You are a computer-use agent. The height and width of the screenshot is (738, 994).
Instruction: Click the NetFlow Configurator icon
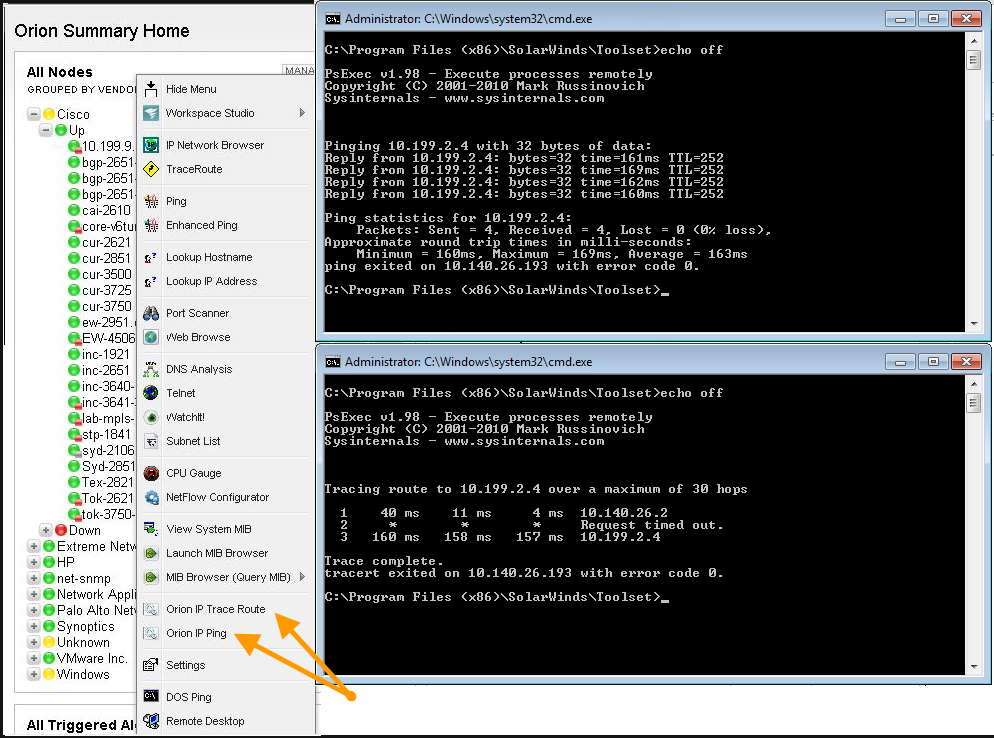(x=151, y=497)
